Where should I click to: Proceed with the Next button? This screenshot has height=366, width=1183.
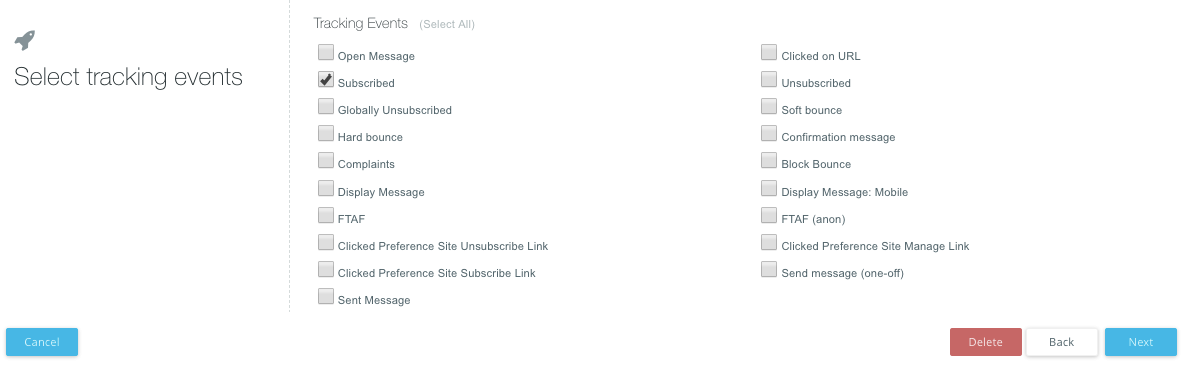(1141, 342)
